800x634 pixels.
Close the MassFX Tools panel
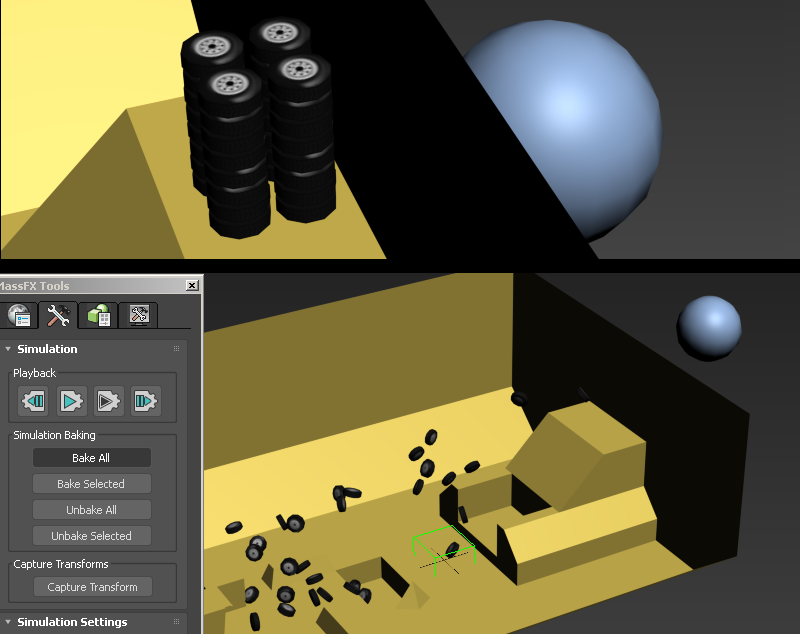click(192, 285)
